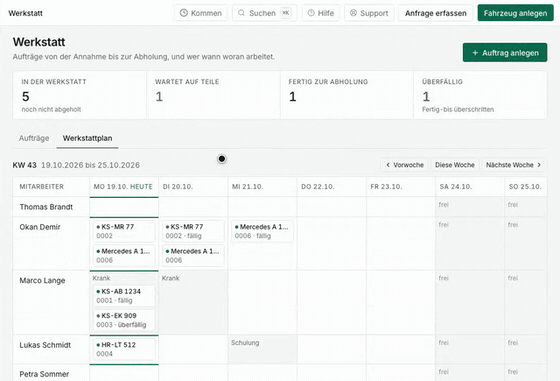Click the Support lifebuoy icon

pos(353,13)
